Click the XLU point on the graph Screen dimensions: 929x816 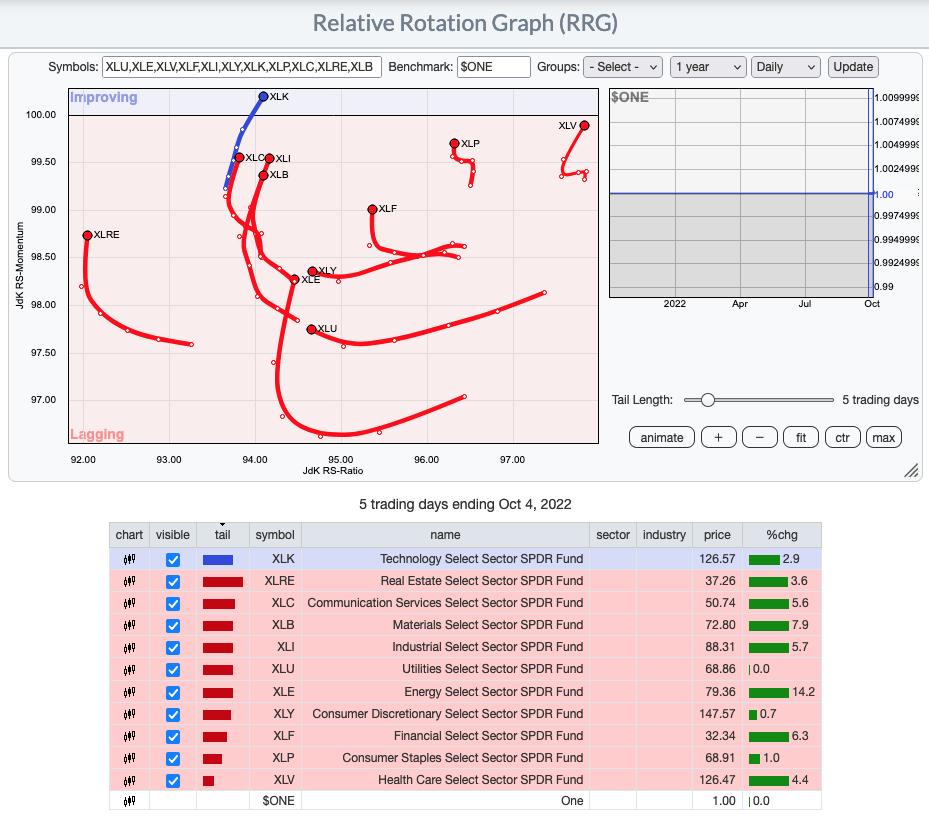pyautogui.click(x=312, y=329)
